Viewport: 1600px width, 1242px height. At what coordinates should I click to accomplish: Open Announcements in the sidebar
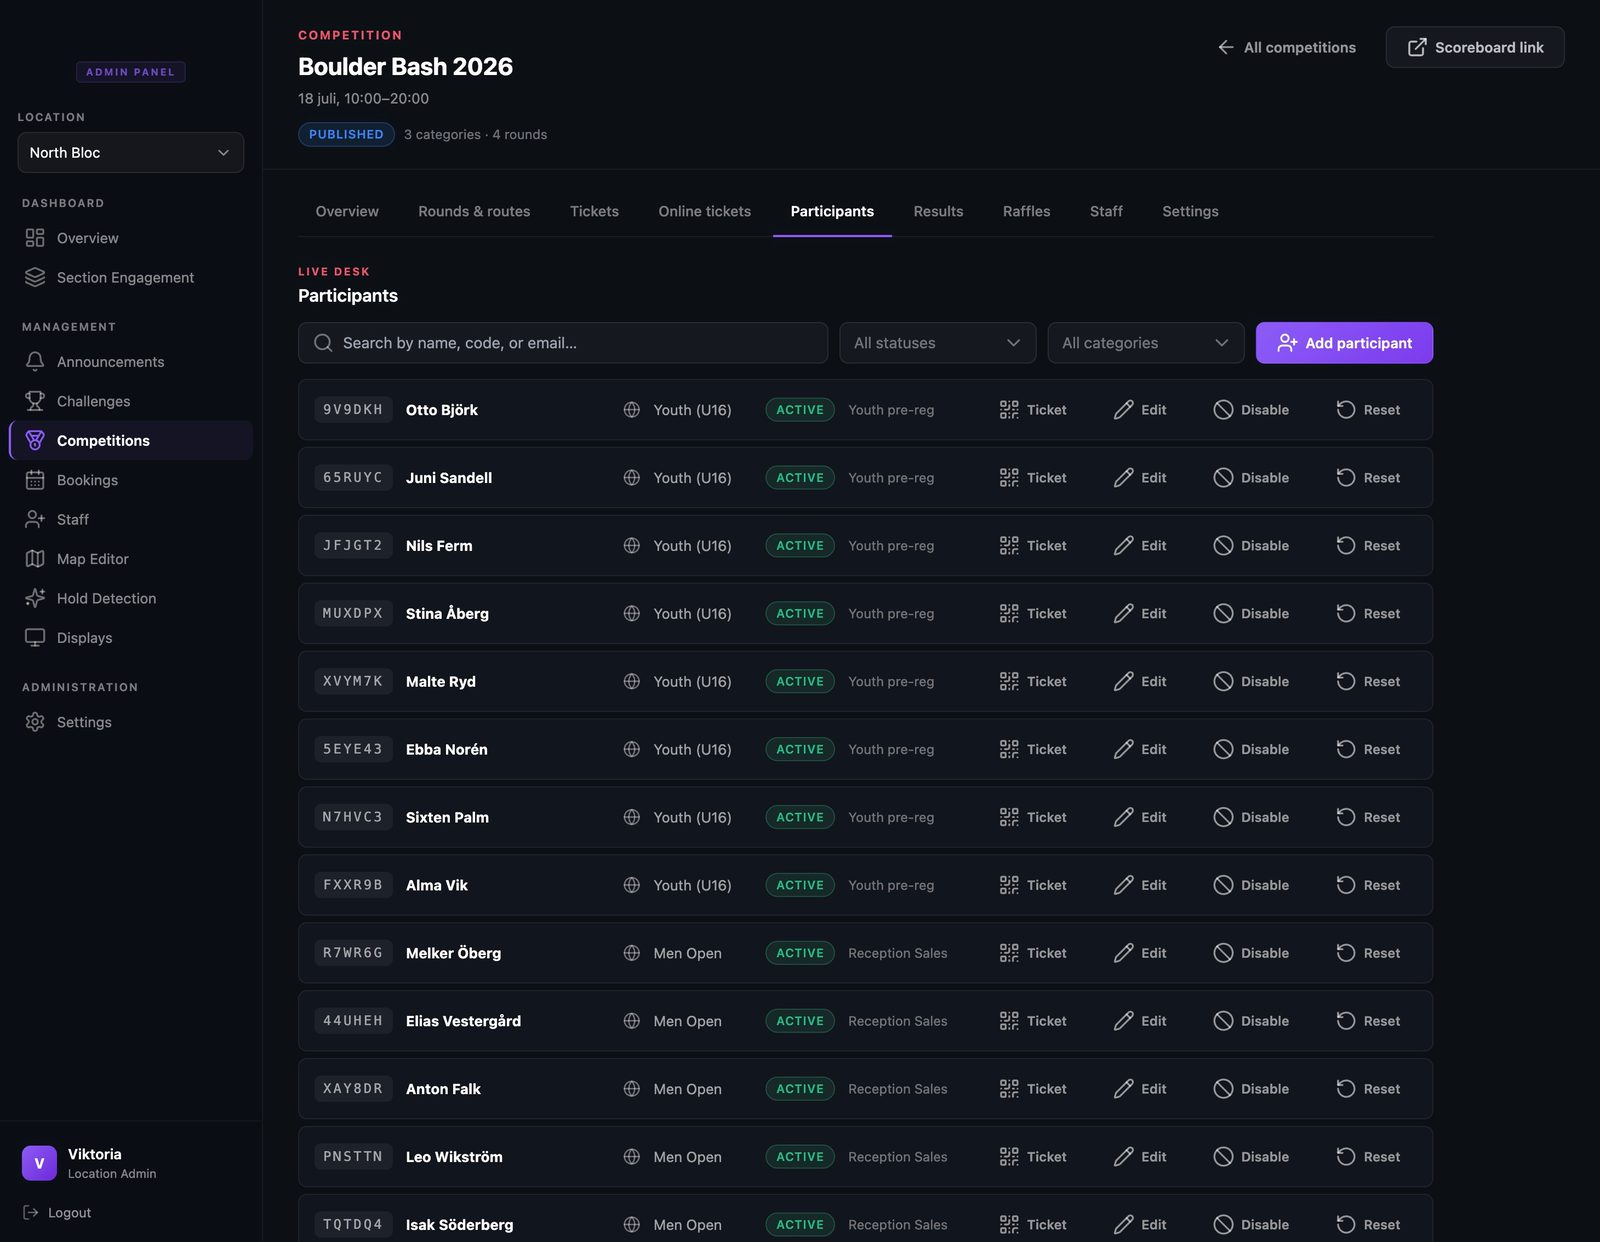131,361
